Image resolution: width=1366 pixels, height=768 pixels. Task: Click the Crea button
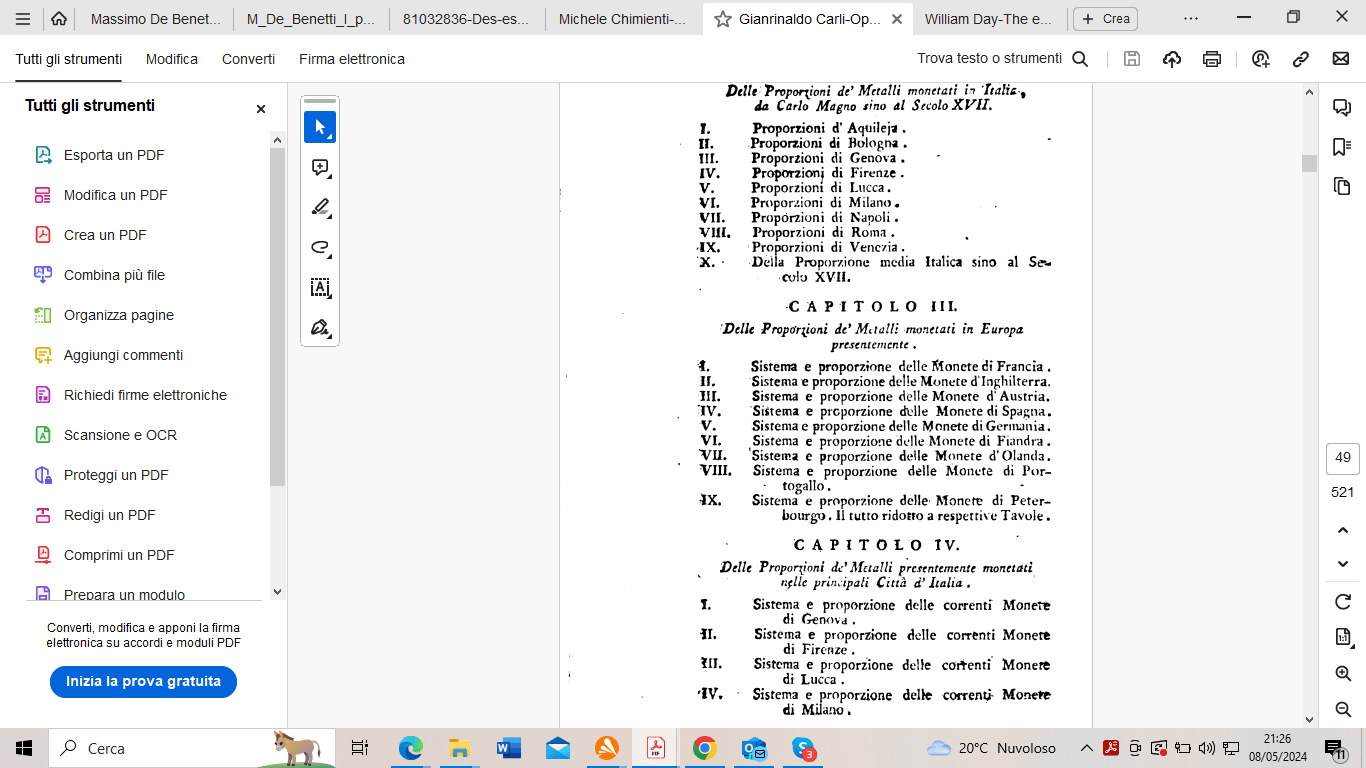pos(1105,19)
